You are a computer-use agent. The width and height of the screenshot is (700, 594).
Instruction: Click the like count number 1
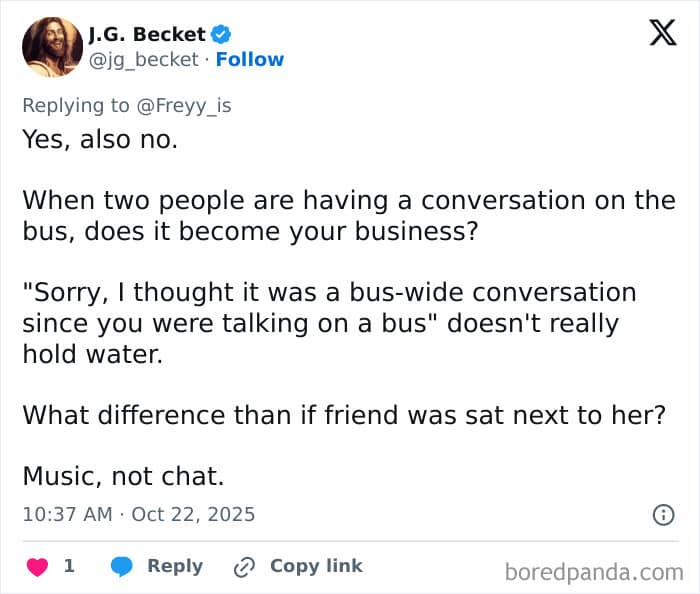pyautogui.click(x=69, y=566)
